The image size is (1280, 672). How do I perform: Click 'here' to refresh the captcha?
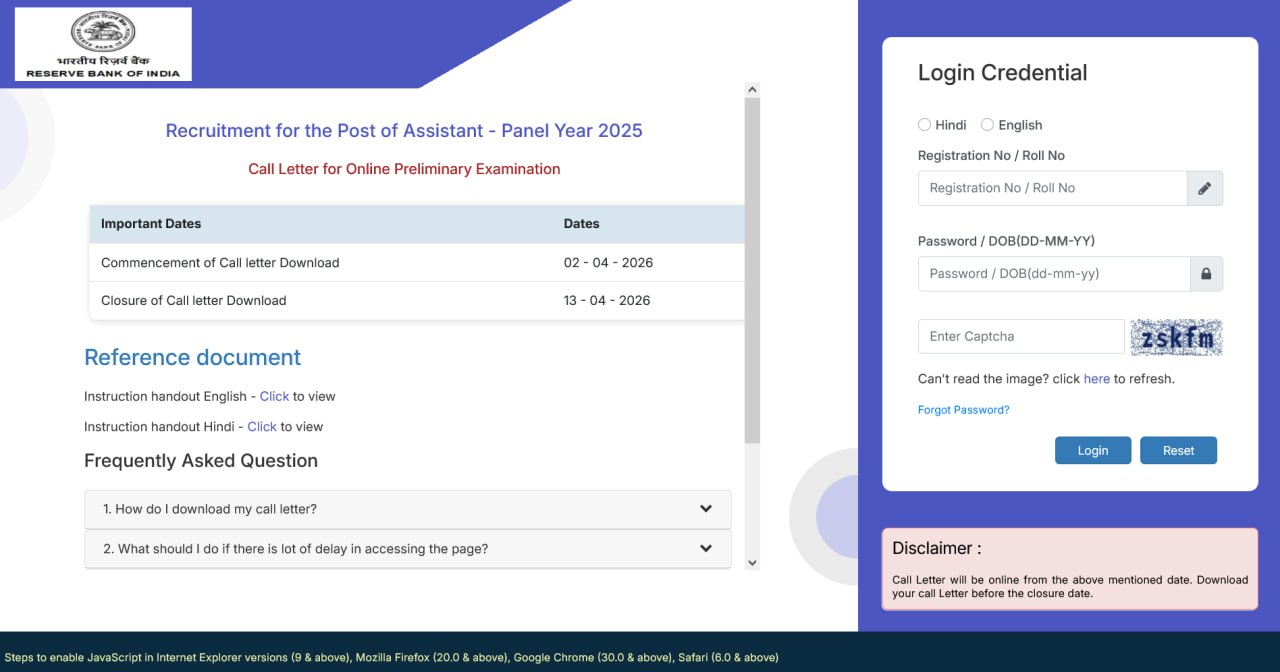point(1096,379)
